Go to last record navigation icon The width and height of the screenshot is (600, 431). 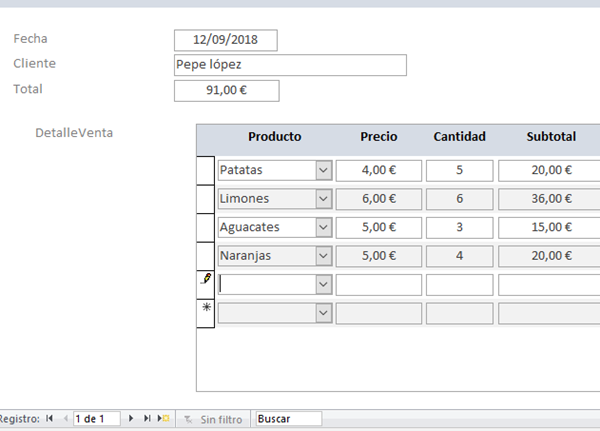[147, 418]
